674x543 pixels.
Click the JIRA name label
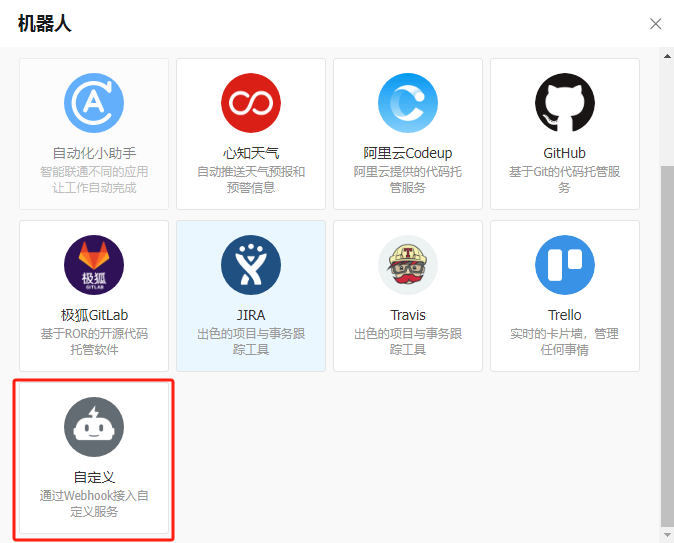coord(251,315)
